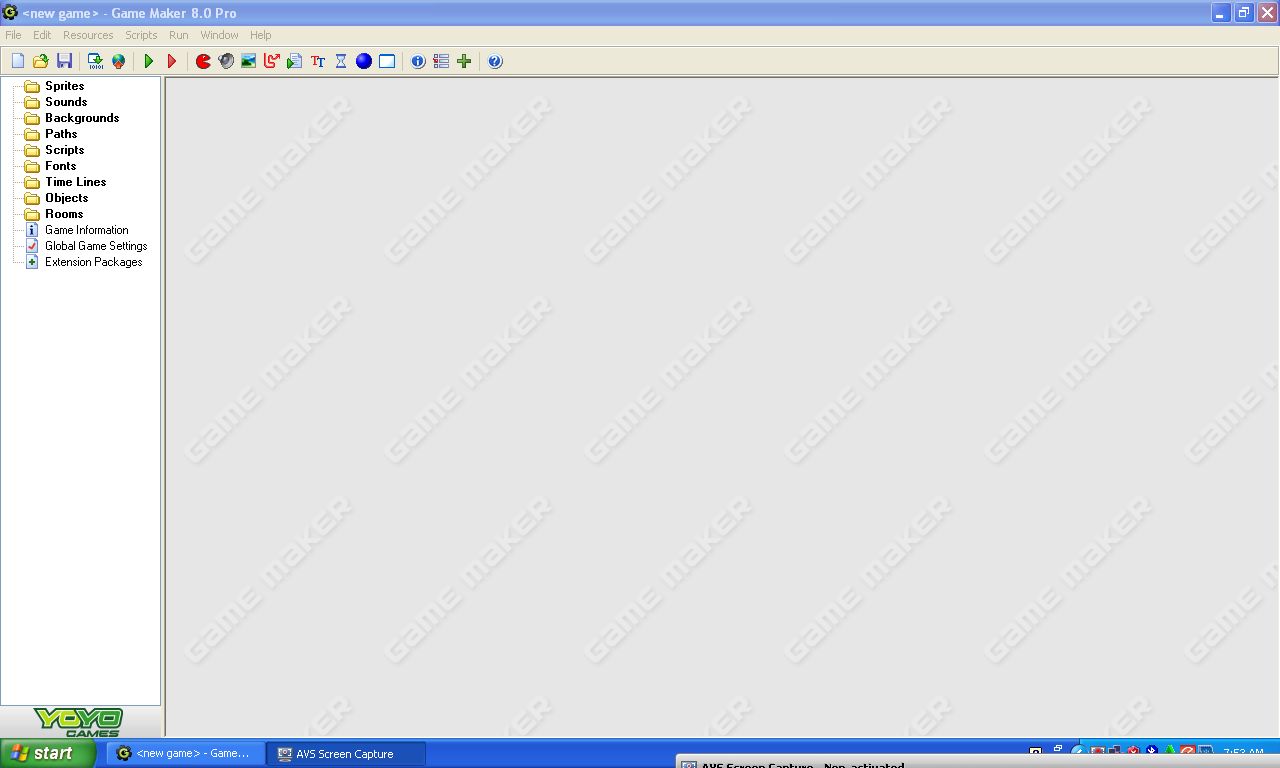Open the Resources menu
Screen dimensions: 1280x768
88,34
